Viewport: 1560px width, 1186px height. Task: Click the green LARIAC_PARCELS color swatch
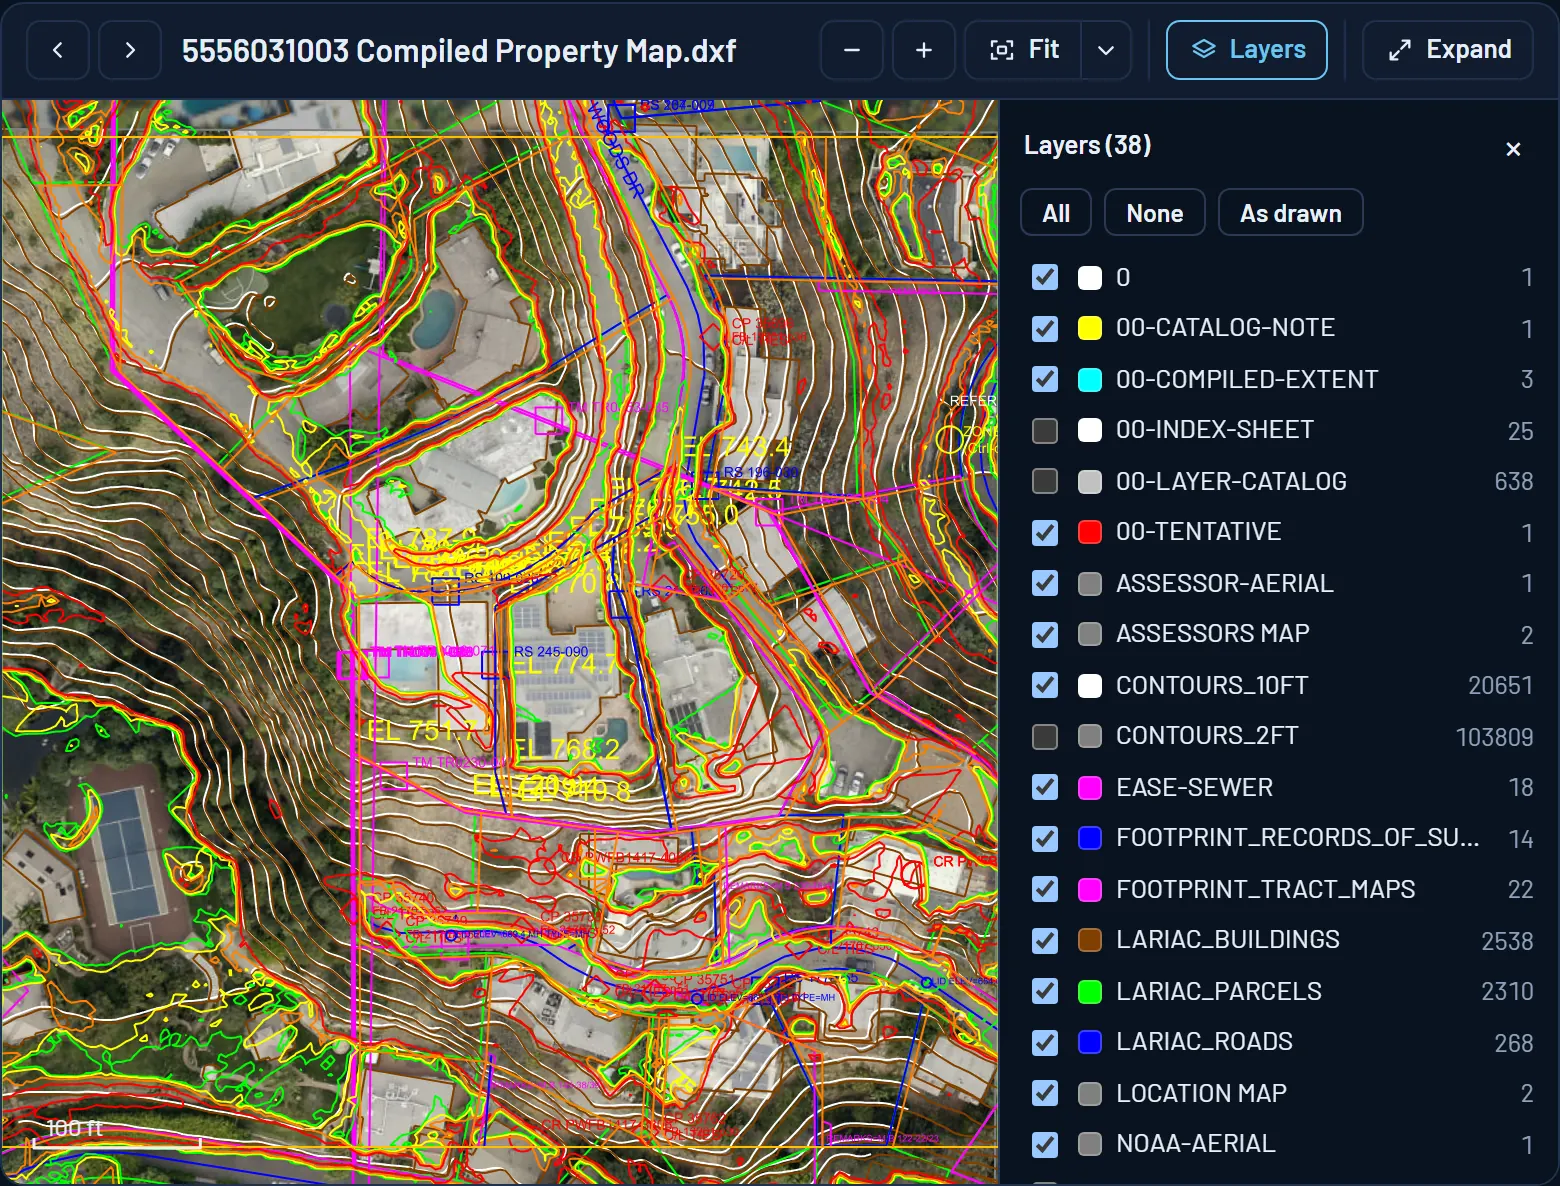[x=1090, y=991]
